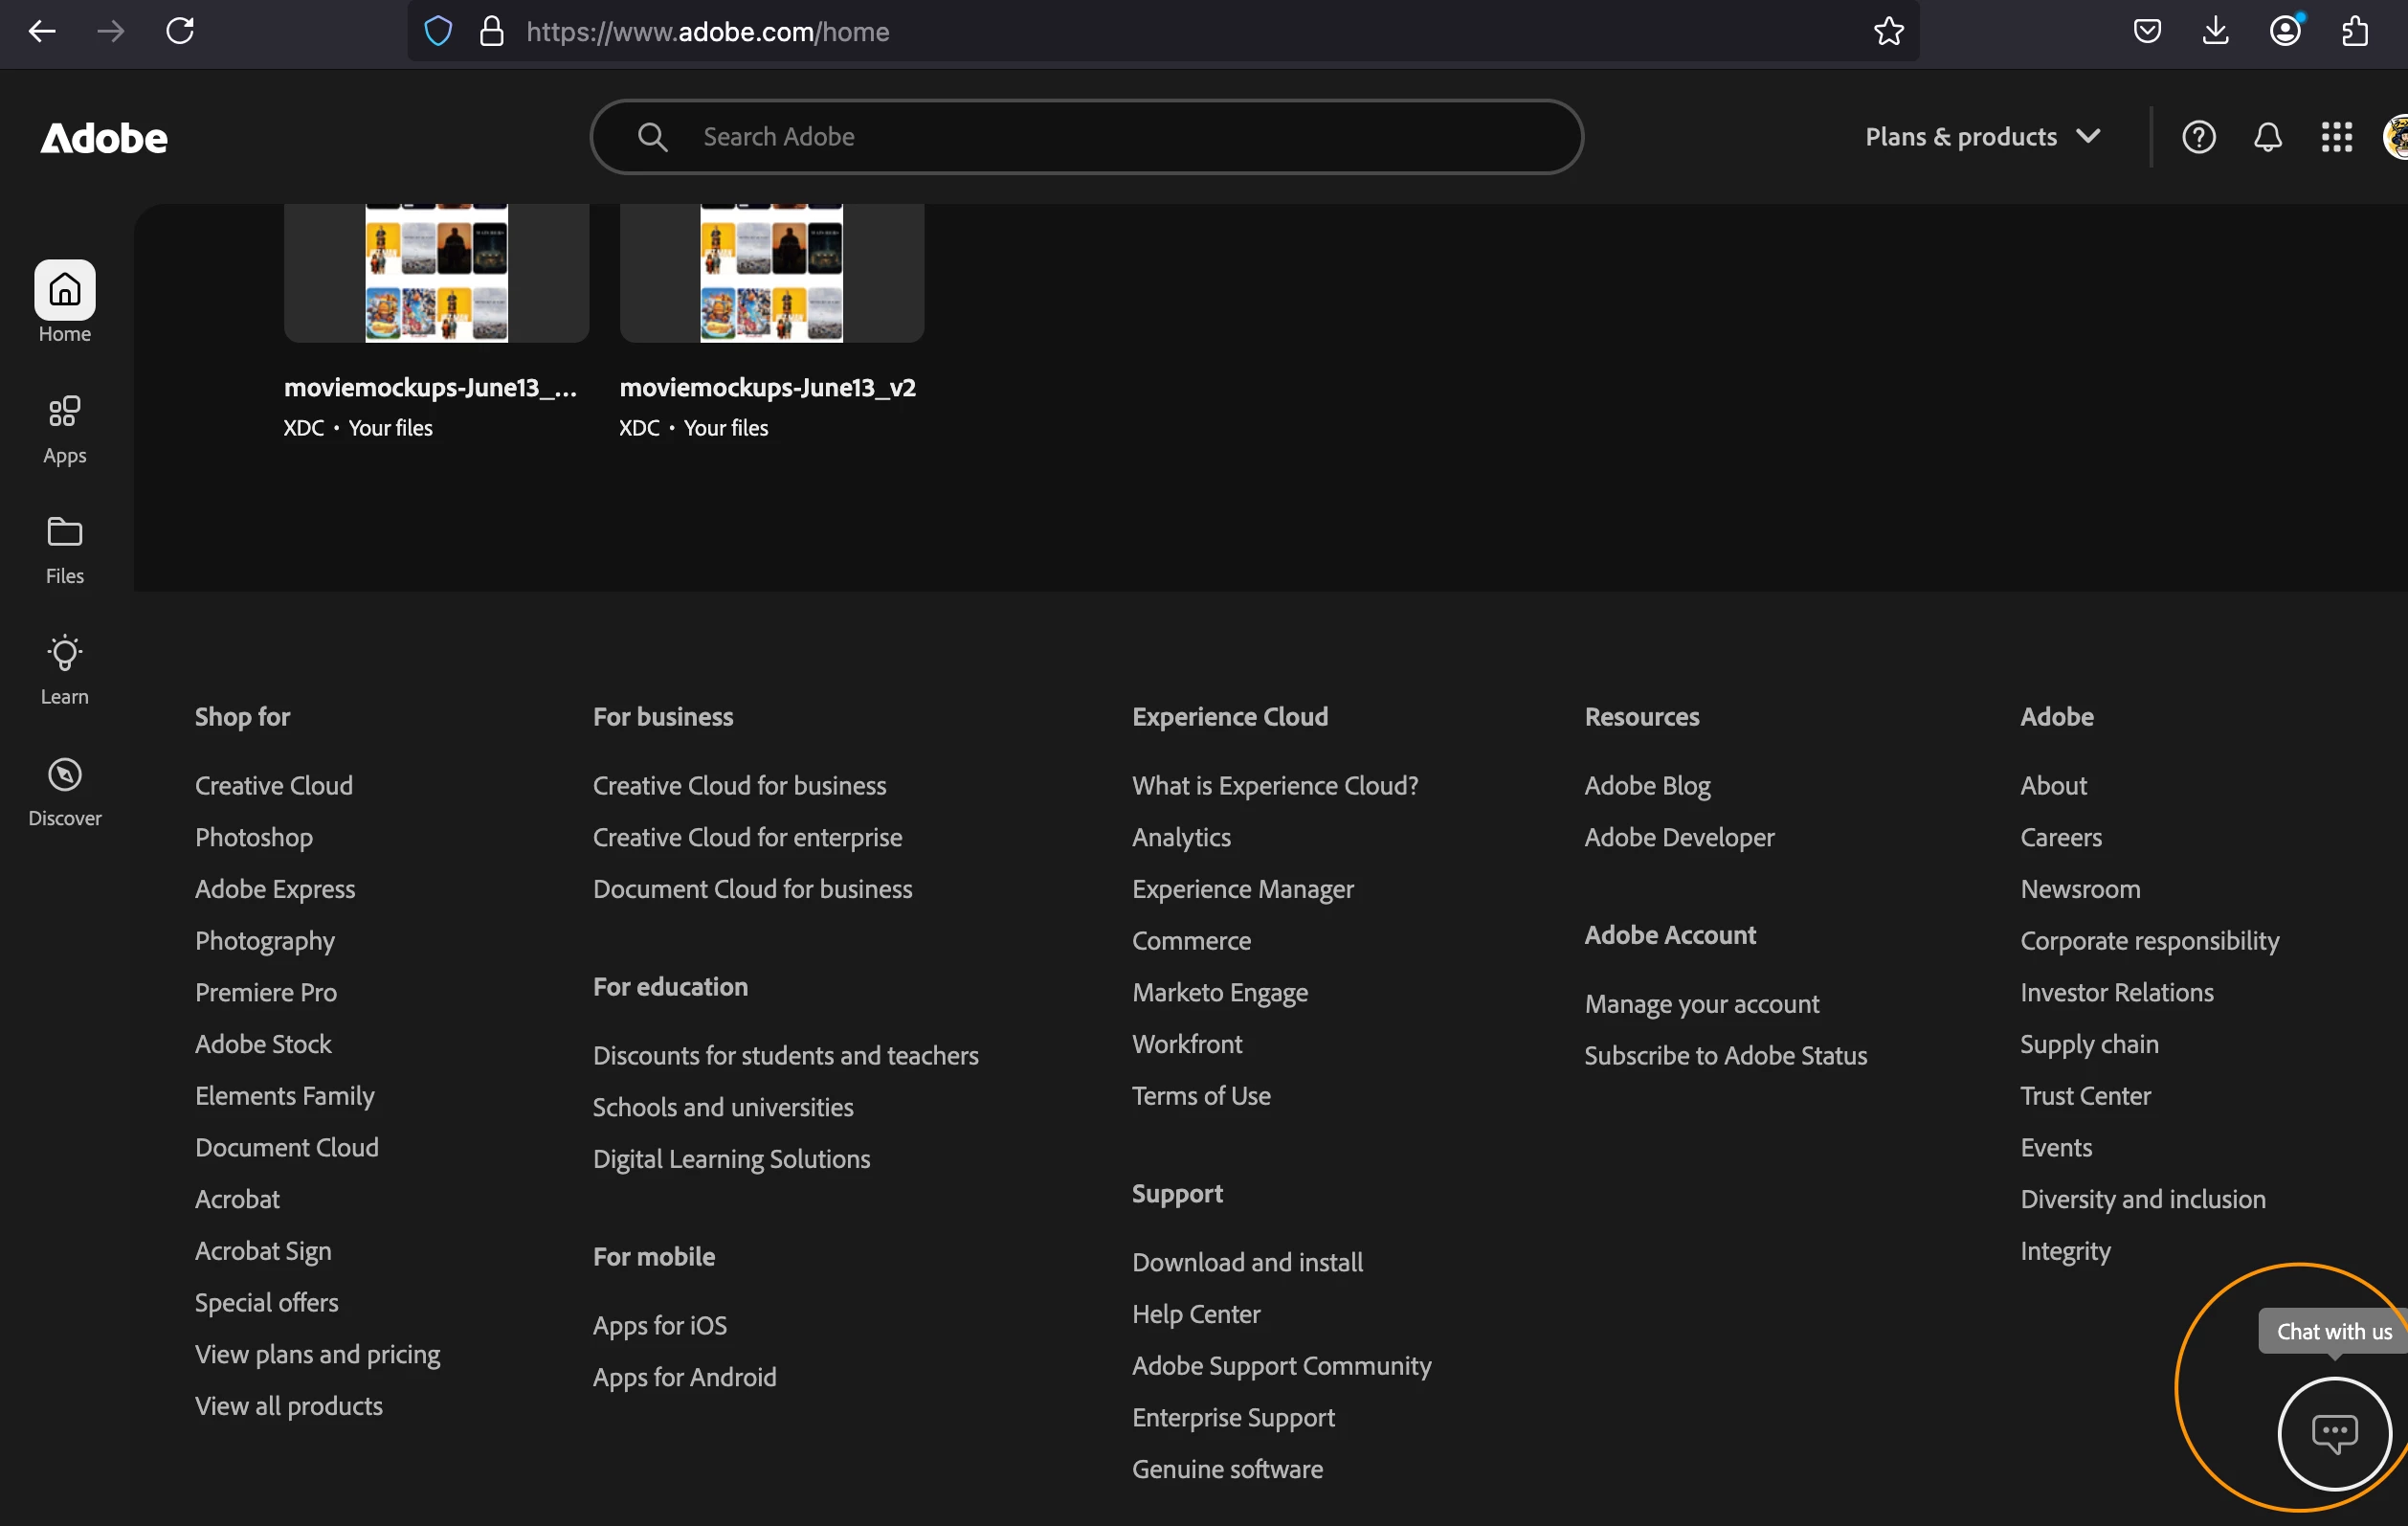The image size is (2408, 1526).
Task: Open moviemockups-June13_v2 file thumbnail
Action: coord(771,272)
